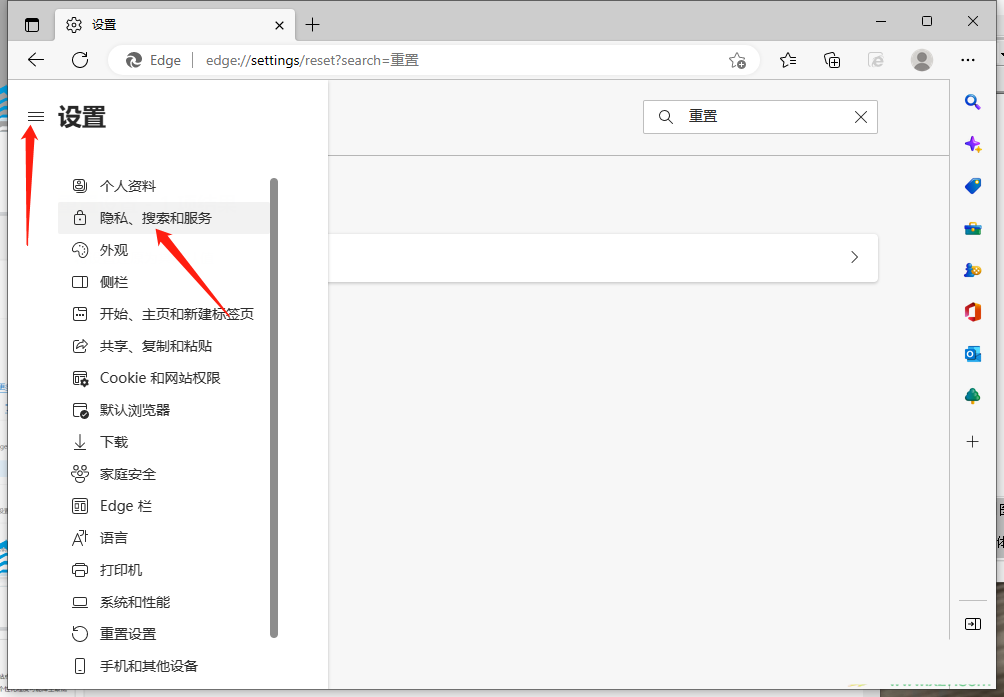Click the lock icon for privacy settings
1004x697 pixels.
pyautogui.click(x=79, y=218)
